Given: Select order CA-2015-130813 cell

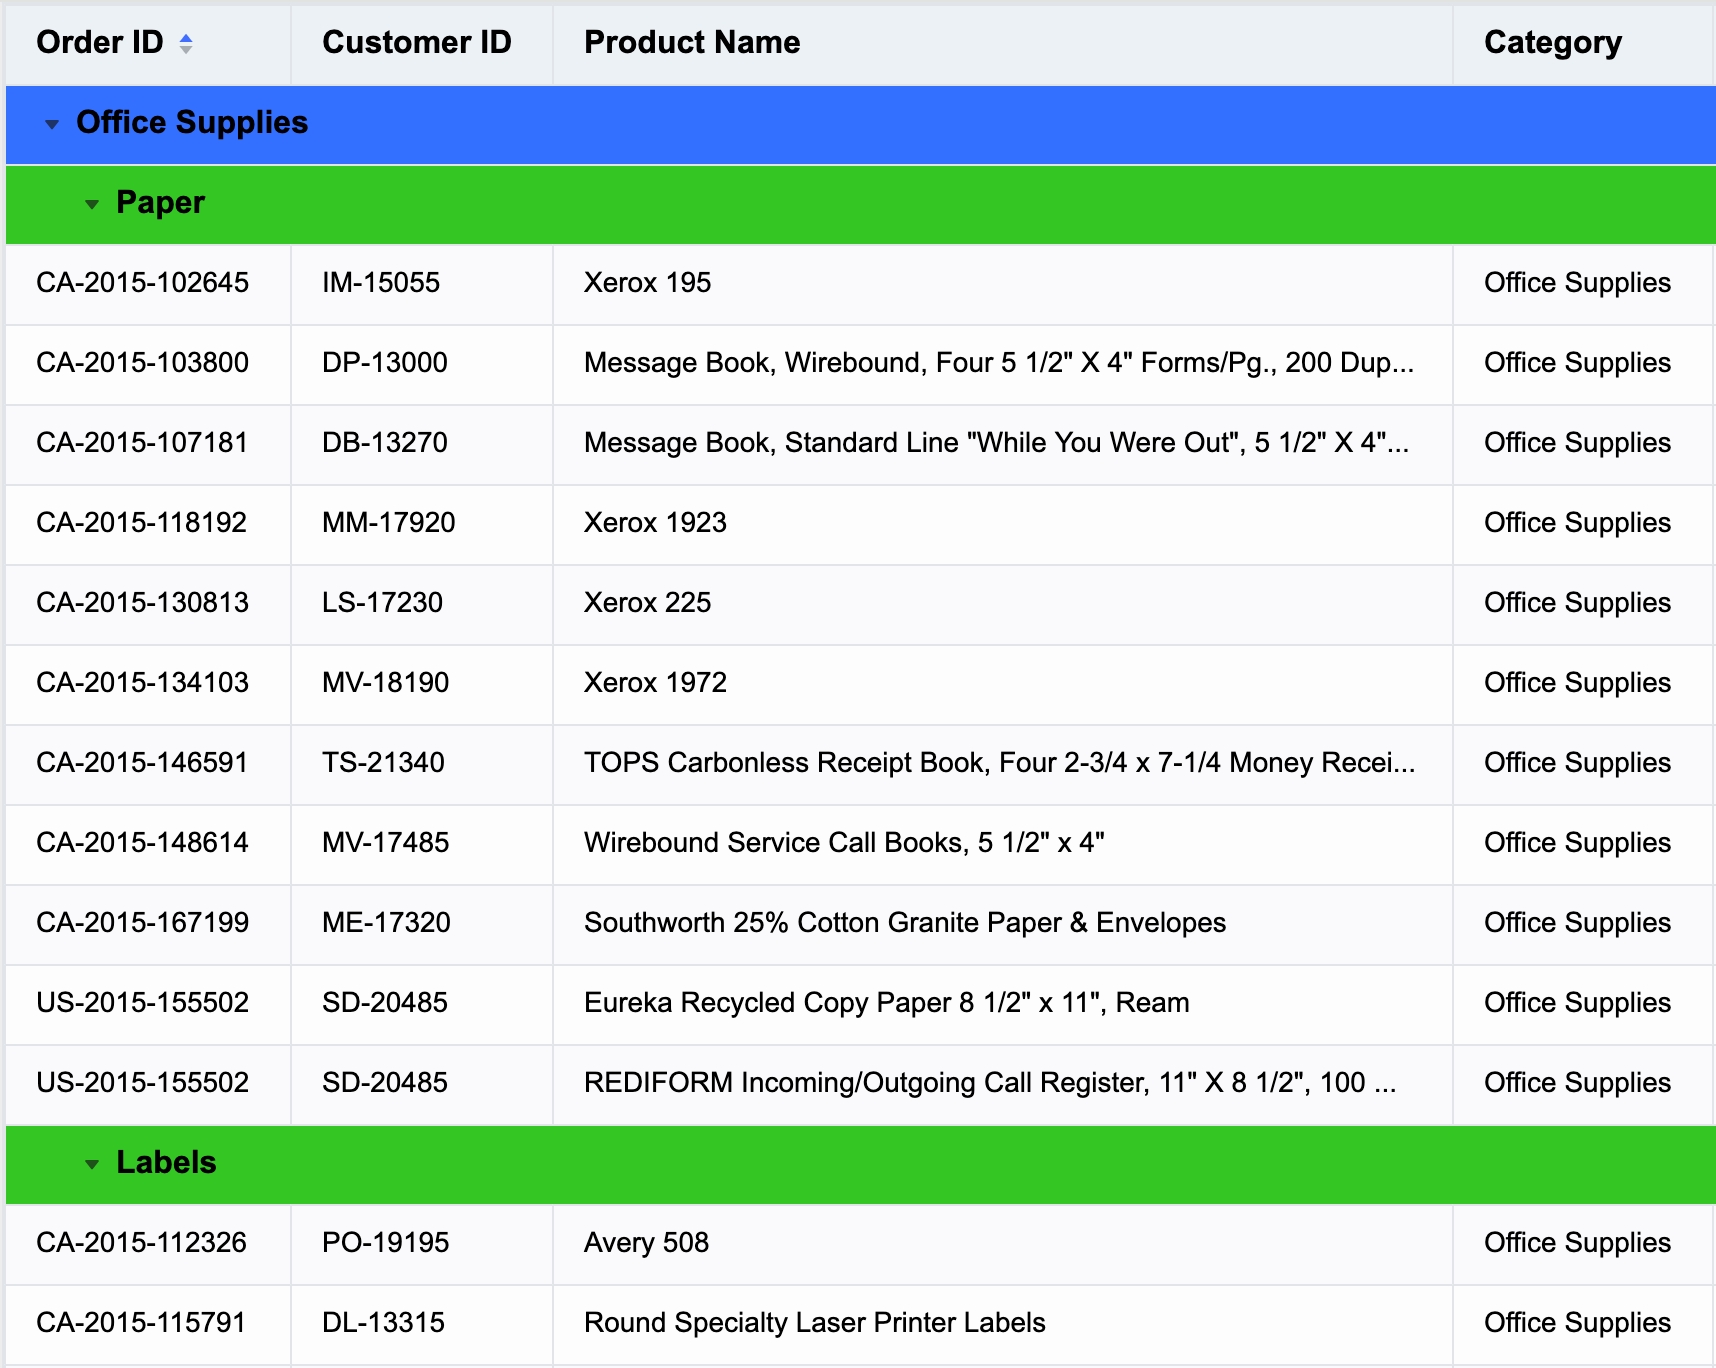Looking at the screenshot, I should coord(149,604).
